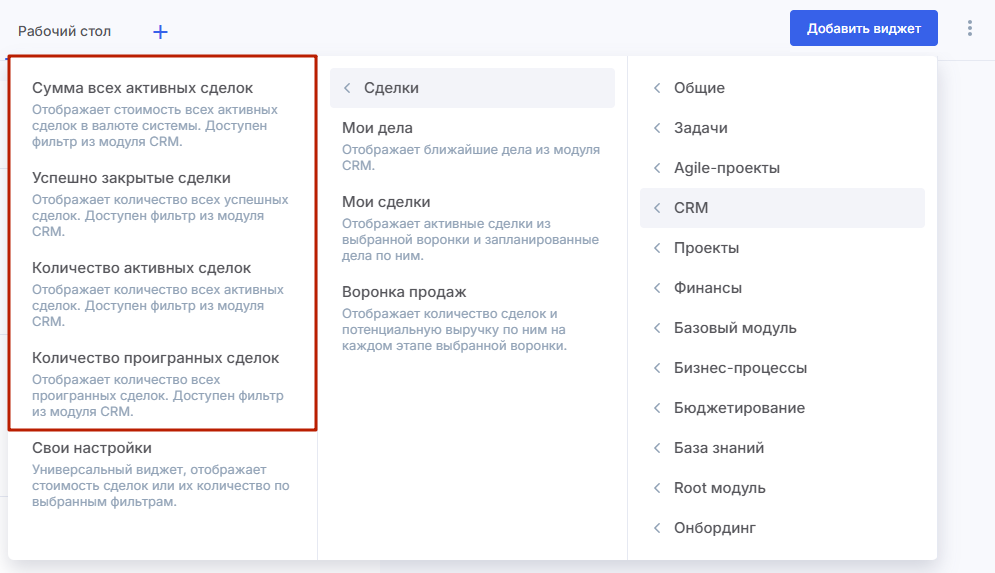This screenshot has height=573, width=995.
Task: Select the Agile-проекты category
Action: coord(782,168)
